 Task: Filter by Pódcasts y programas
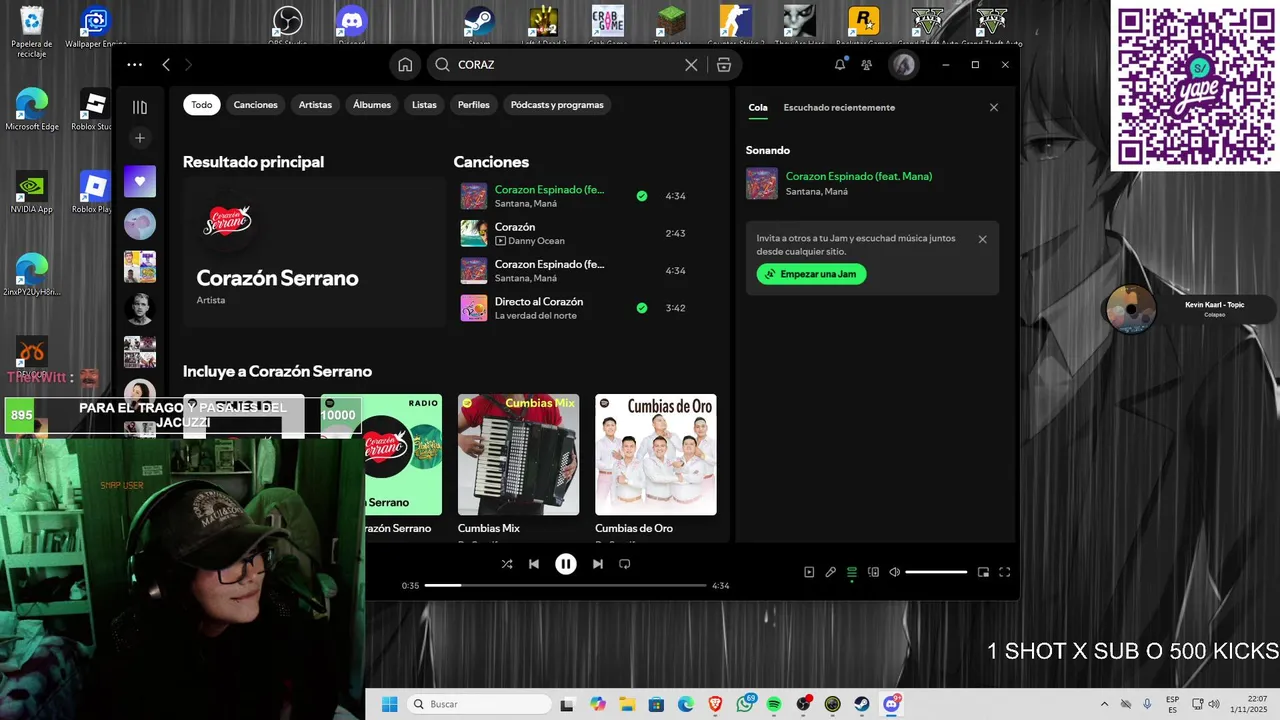557,105
